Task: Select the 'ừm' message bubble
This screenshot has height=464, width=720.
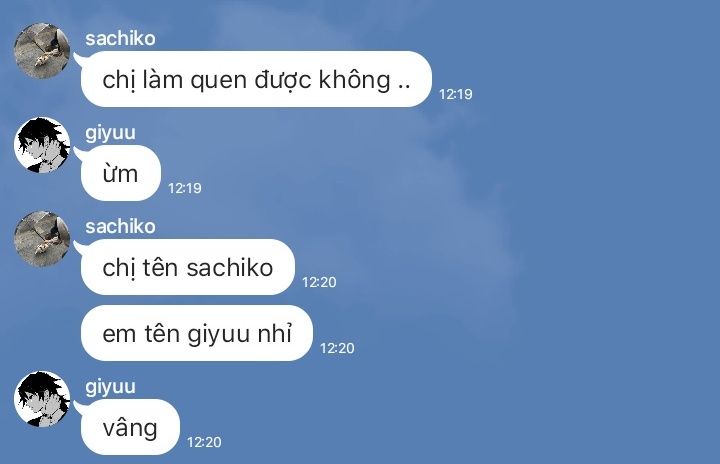Action: click(121, 173)
